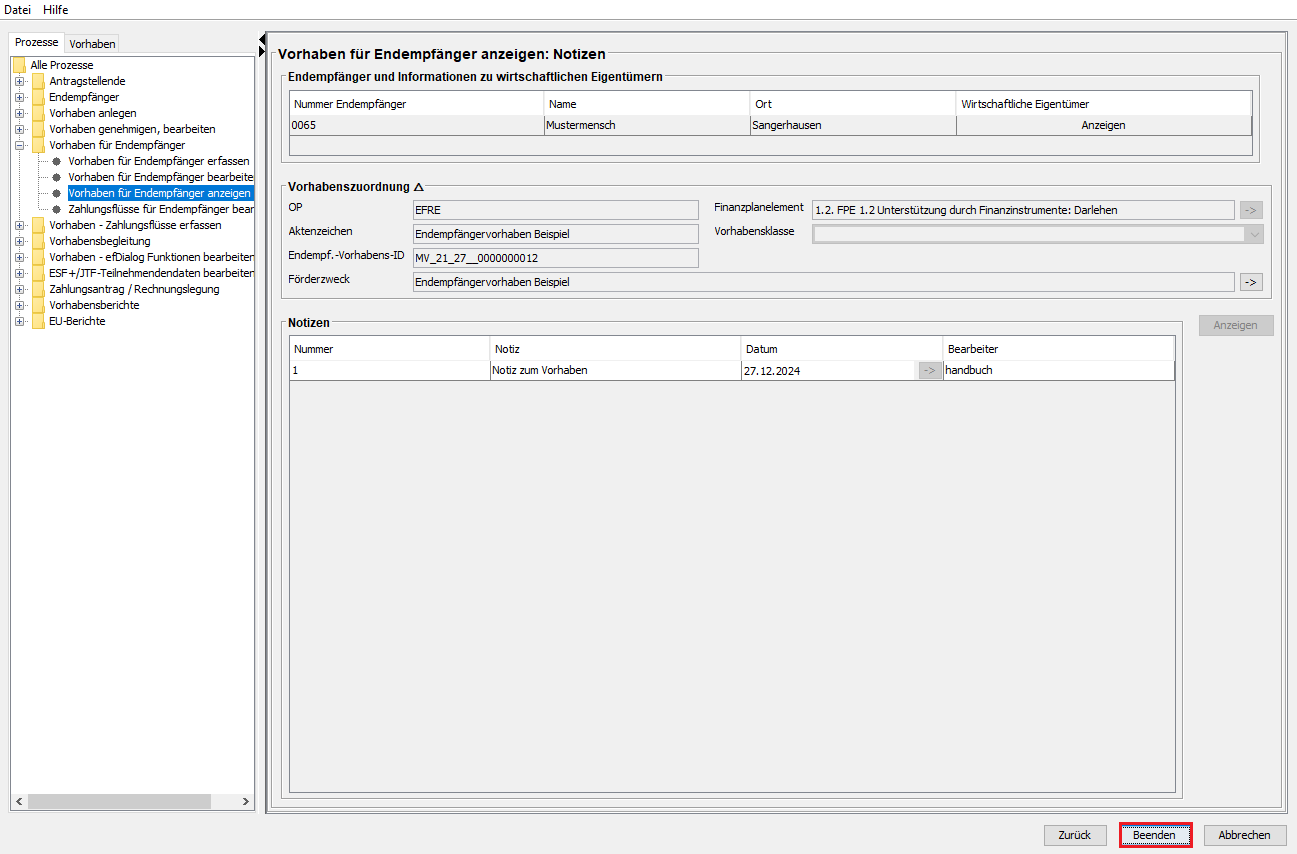1297x854 pixels.
Task: Expand the Vorhaben anlegen node
Action: click(x=19, y=113)
